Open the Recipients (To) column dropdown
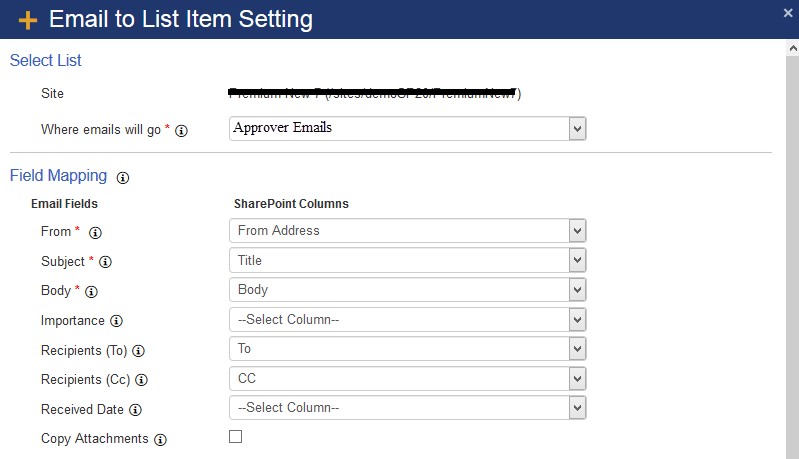 (407, 349)
